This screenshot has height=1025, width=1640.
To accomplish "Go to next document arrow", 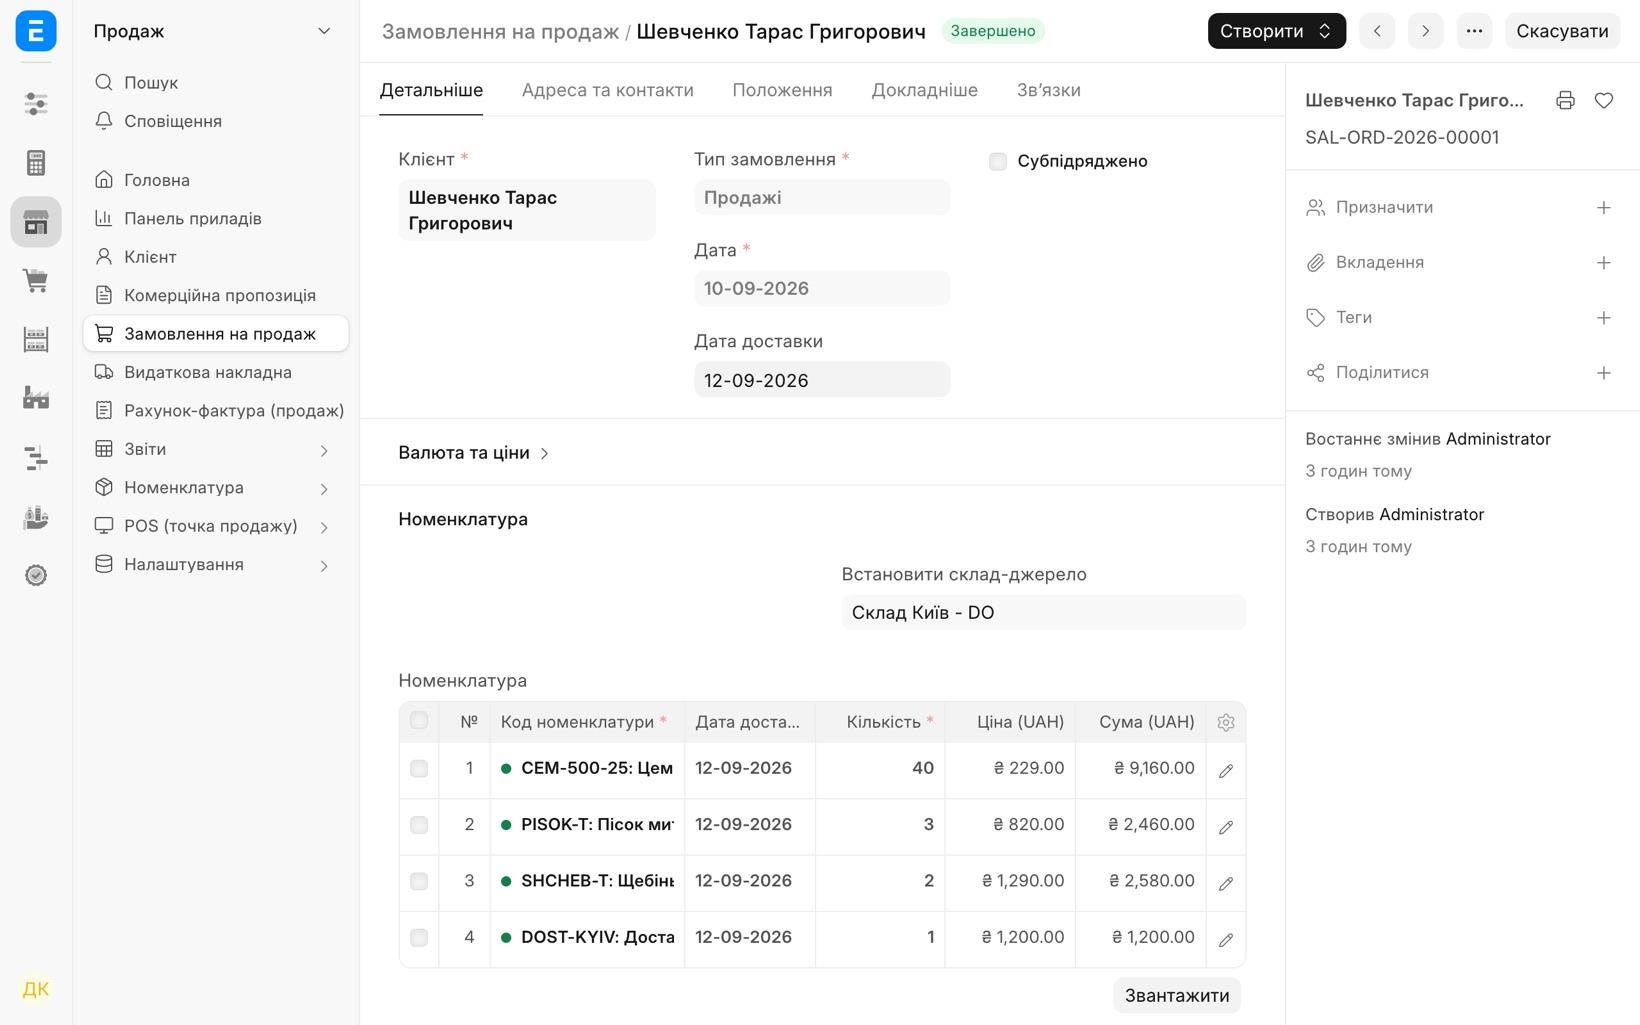I will 1425,31.
